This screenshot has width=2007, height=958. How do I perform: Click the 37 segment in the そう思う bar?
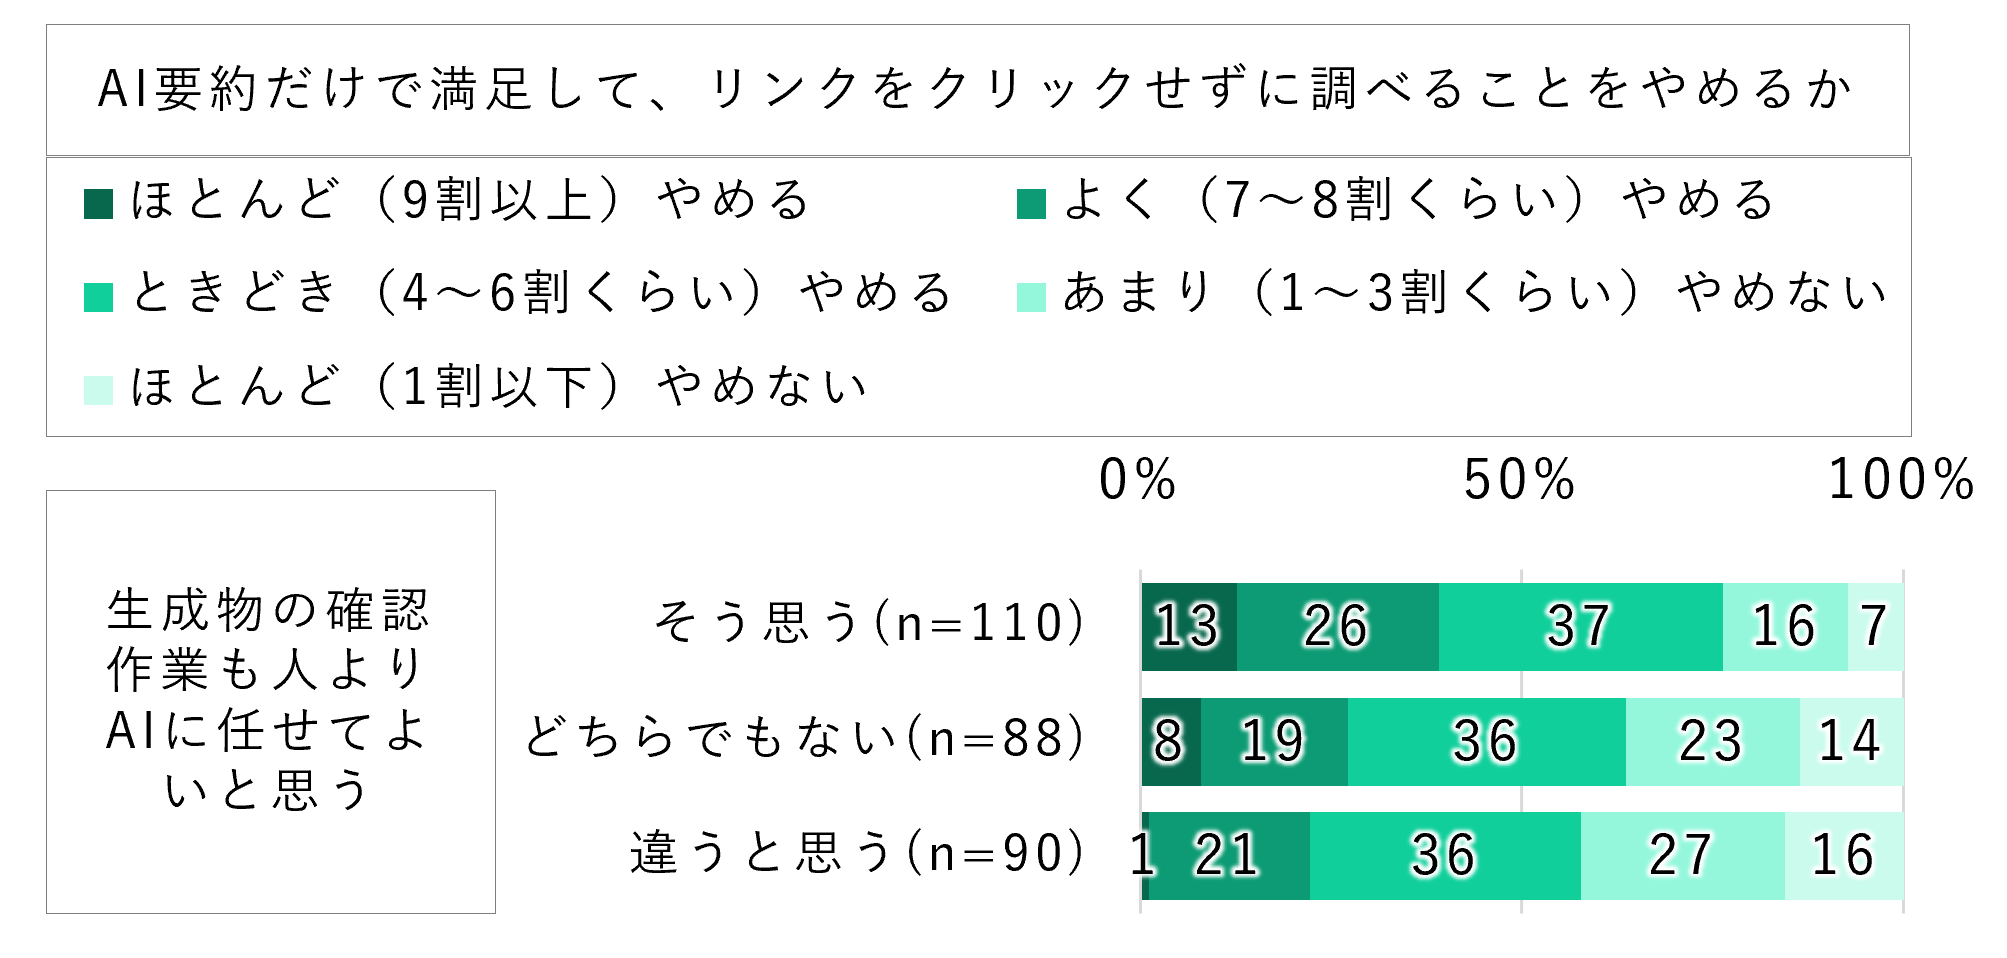tap(1580, 627)
